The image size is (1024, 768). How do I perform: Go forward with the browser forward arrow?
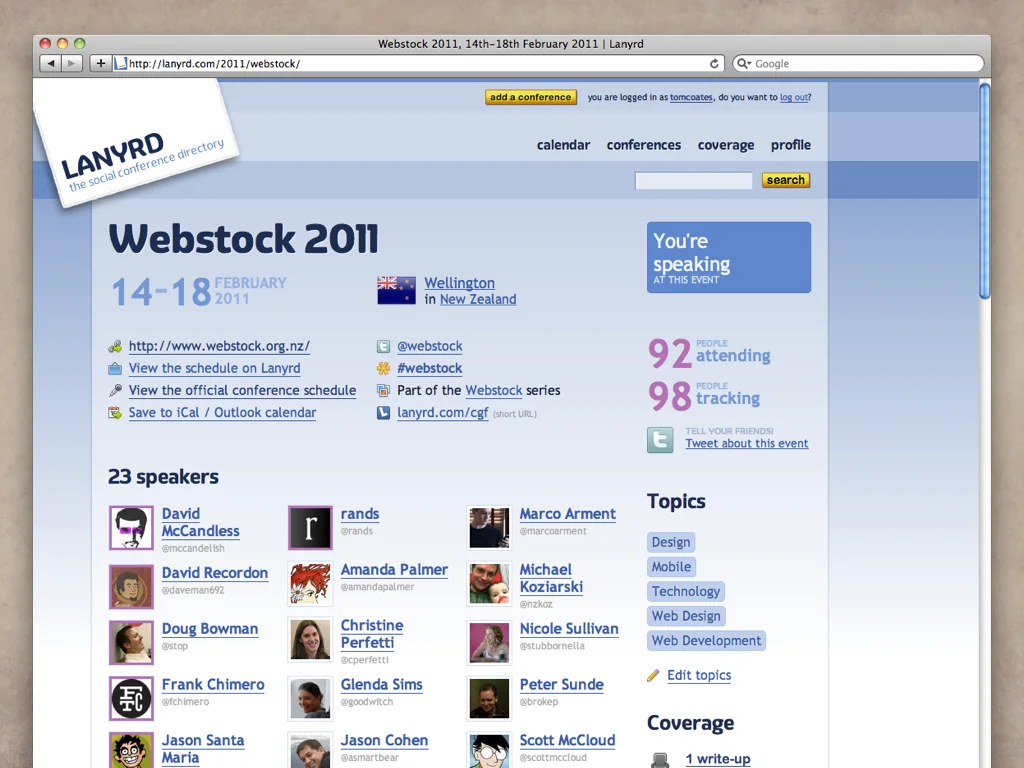coord(72,63)
